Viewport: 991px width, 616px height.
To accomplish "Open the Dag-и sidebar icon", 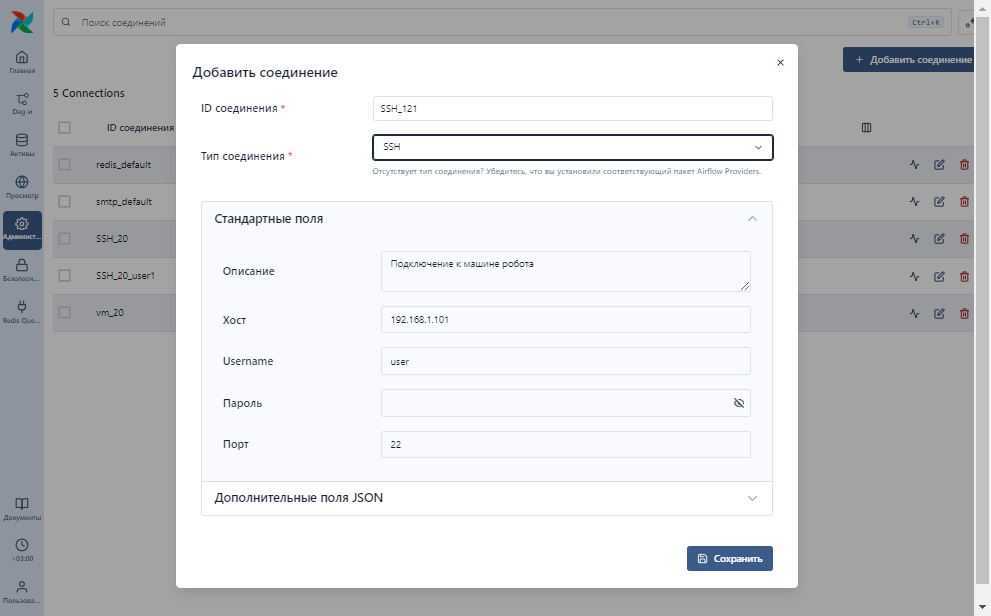I will click(x=22, y=99).
